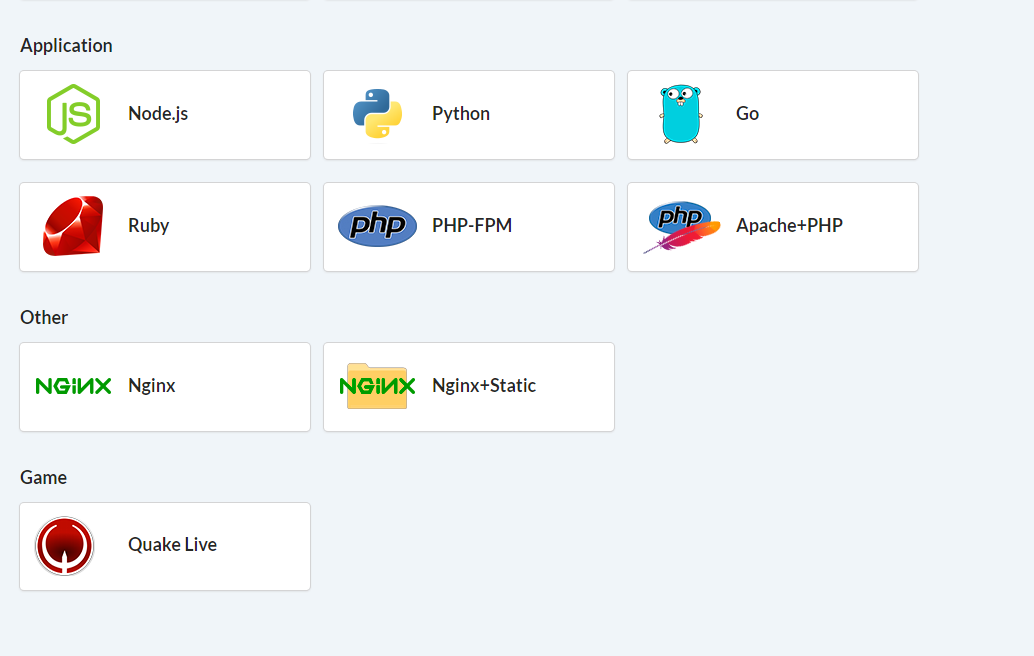Click the Application section heading

[x=66, y=46]
